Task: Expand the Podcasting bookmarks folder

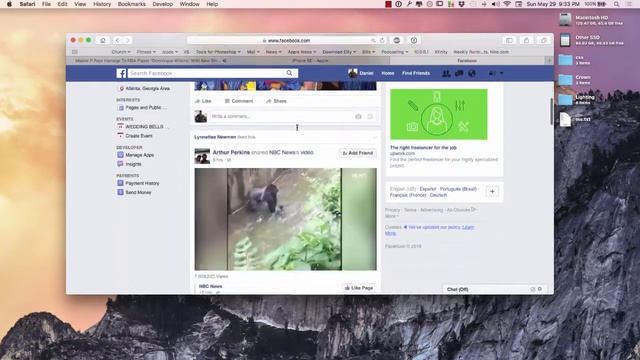Action: 394,52
